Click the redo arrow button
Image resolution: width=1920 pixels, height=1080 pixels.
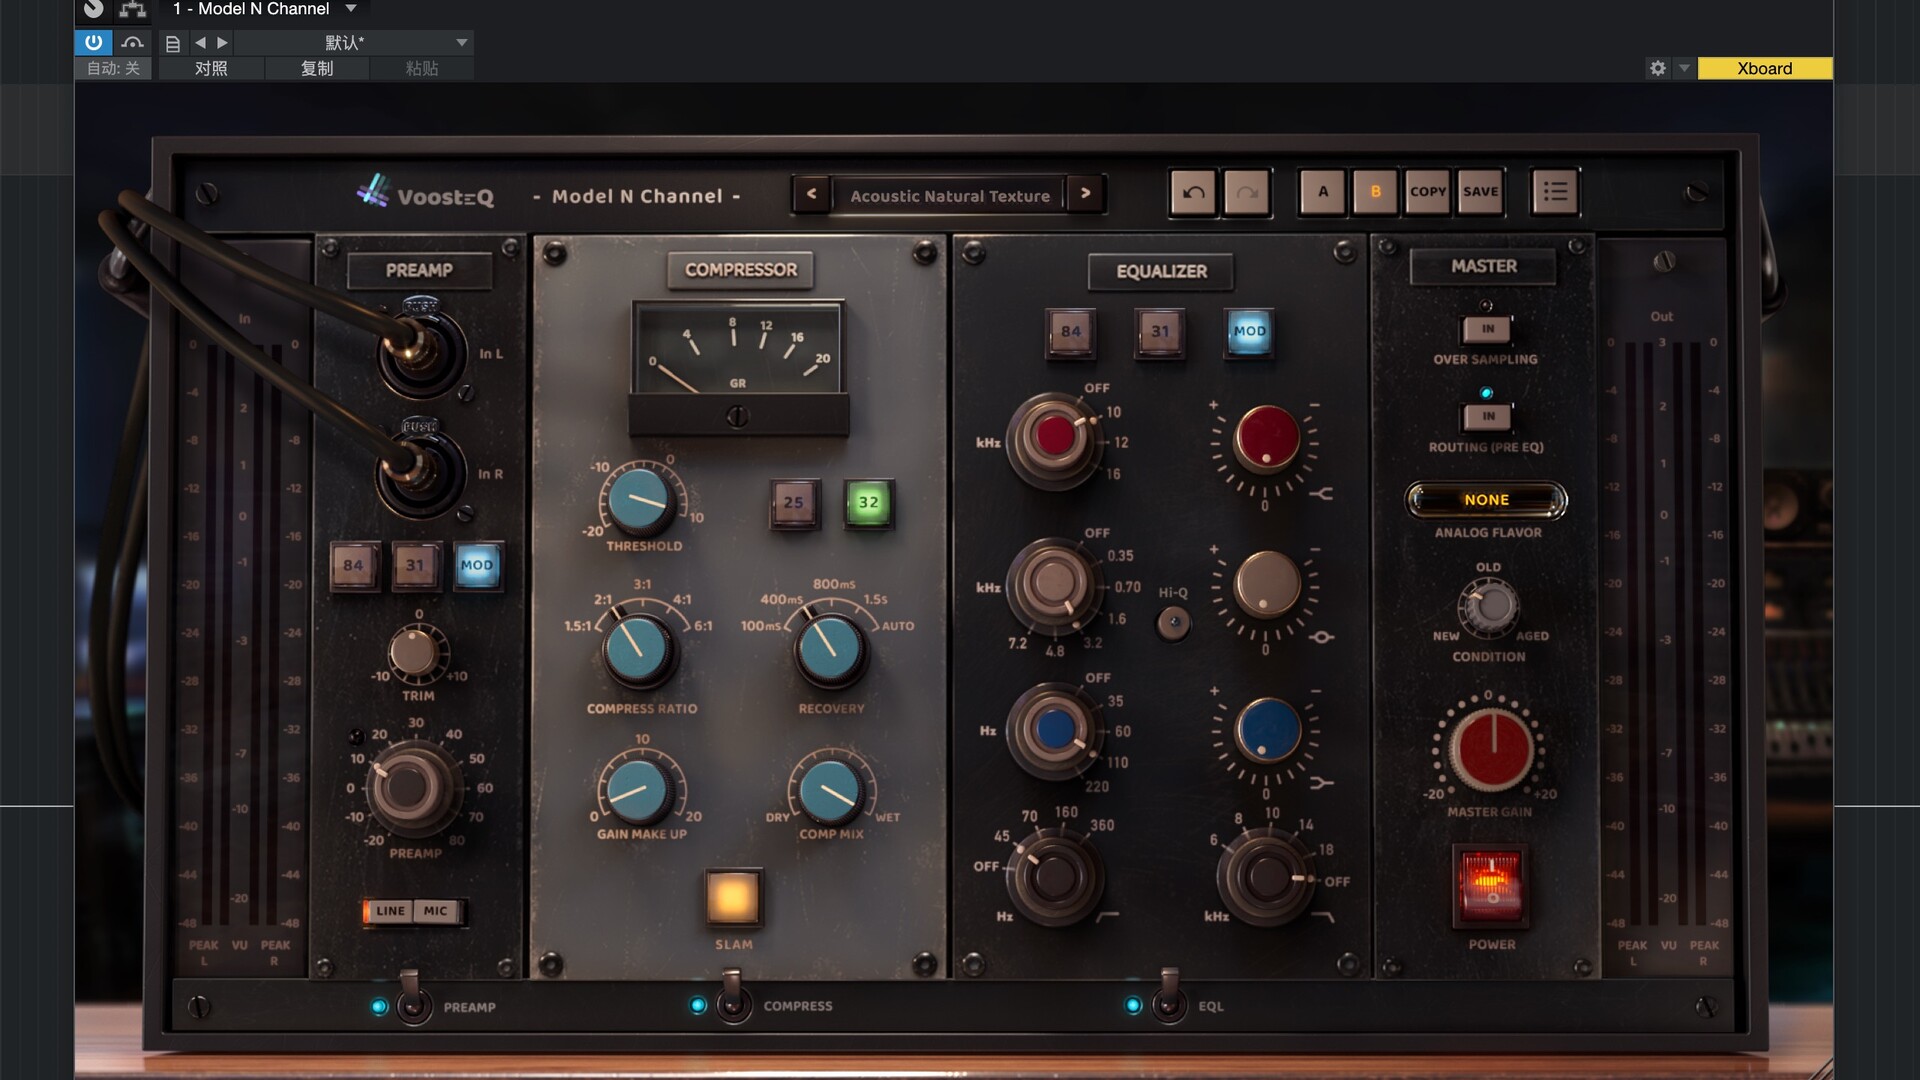1246,192
